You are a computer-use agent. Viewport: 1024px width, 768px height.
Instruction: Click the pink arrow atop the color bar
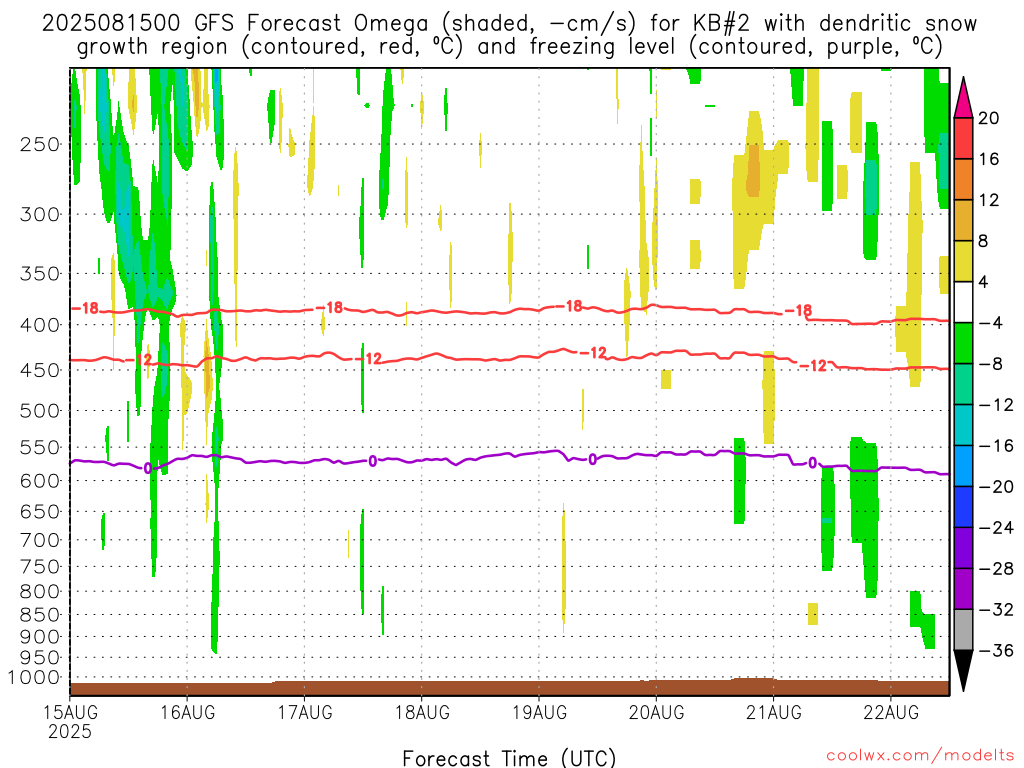[963, 97]
